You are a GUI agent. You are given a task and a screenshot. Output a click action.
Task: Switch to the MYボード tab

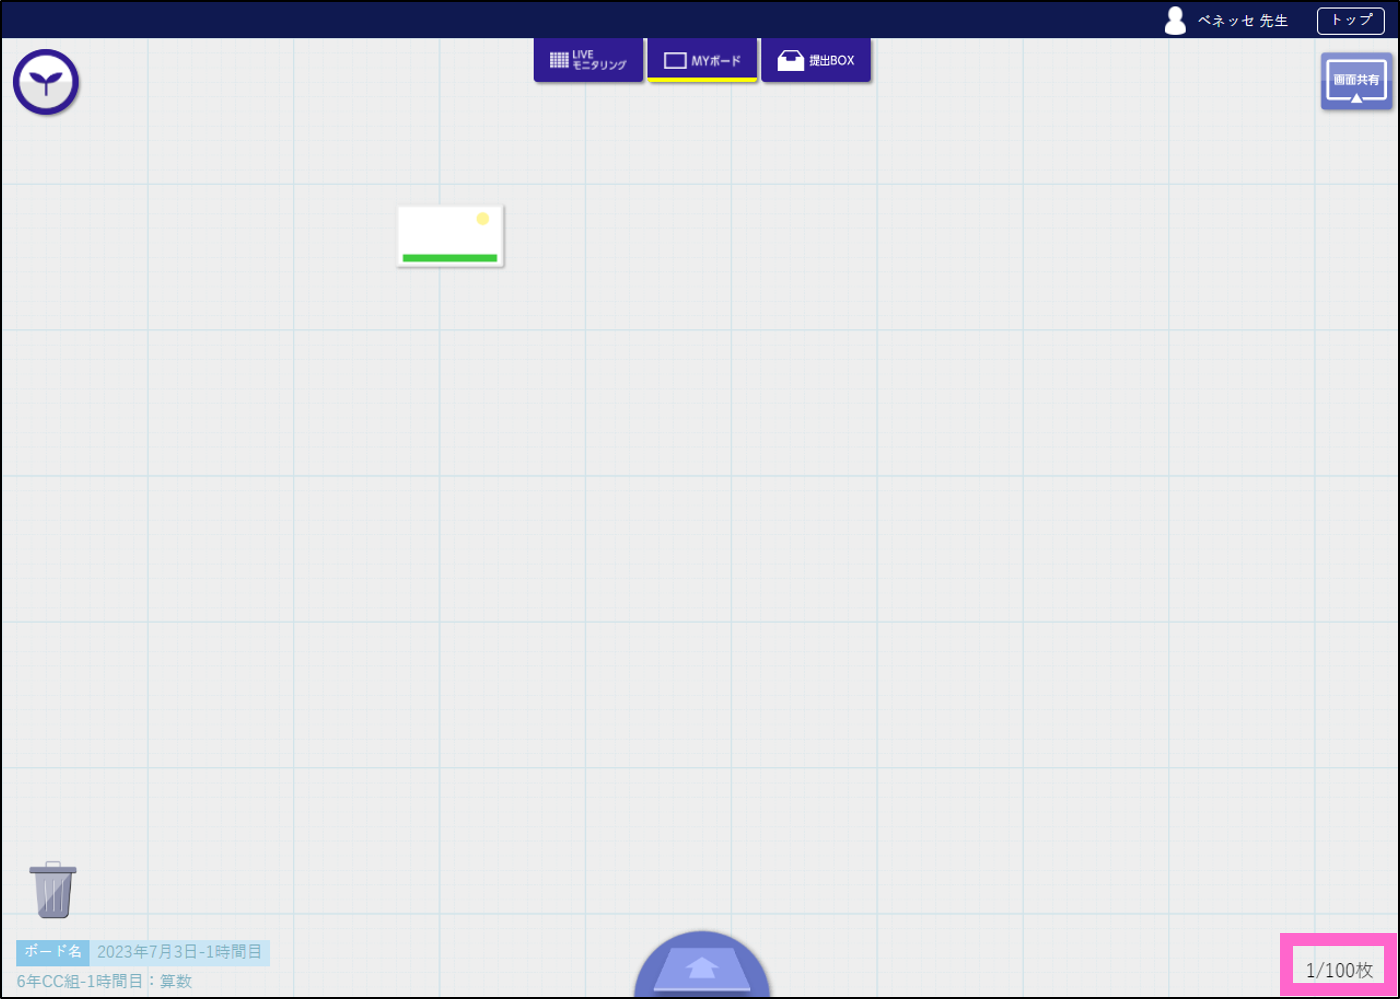coord(702,60)
